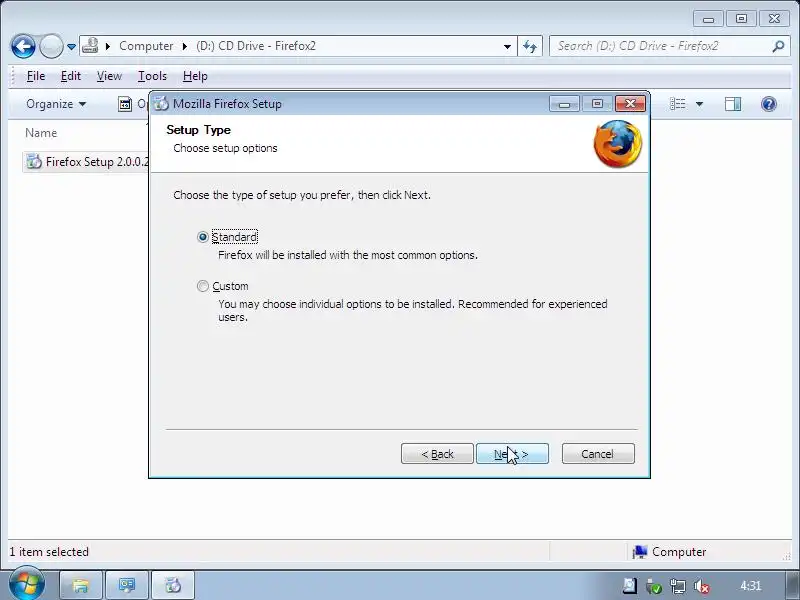
Task: Click the Refresh button beside address bar
Action: click(x=530, y=46)
